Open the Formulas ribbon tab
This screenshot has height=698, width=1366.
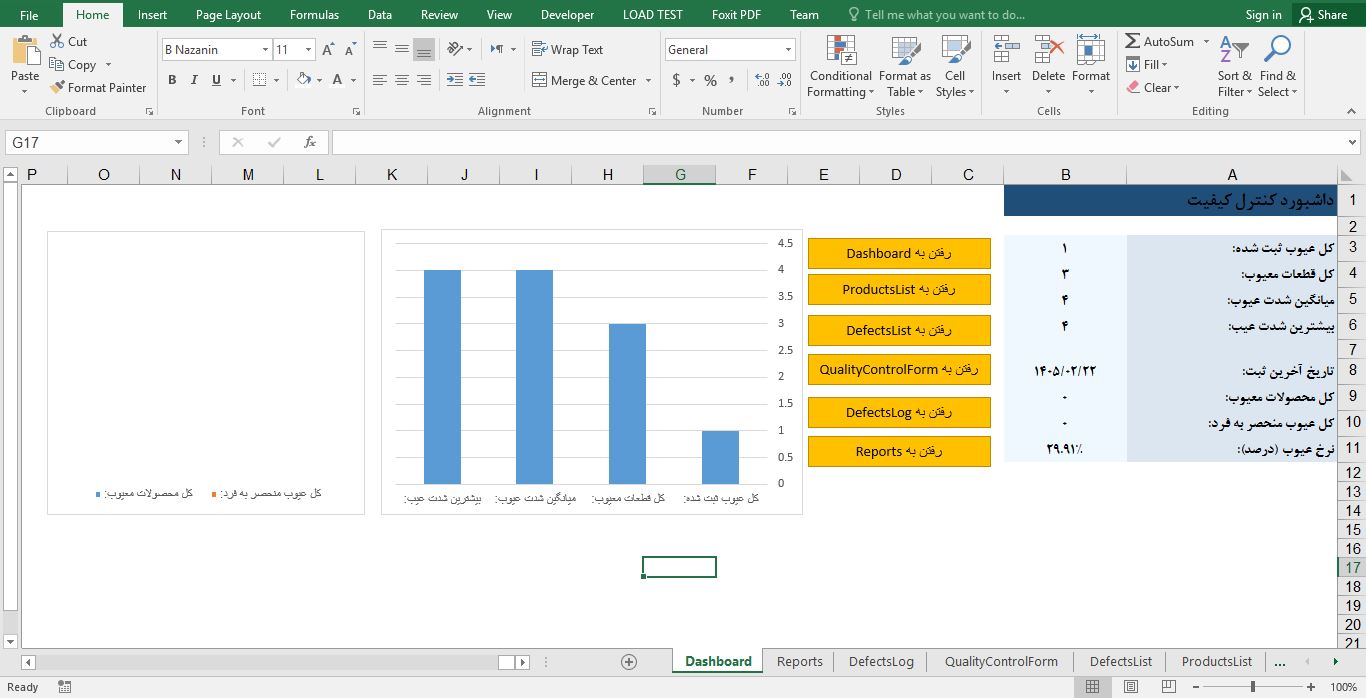coord(314,15)
